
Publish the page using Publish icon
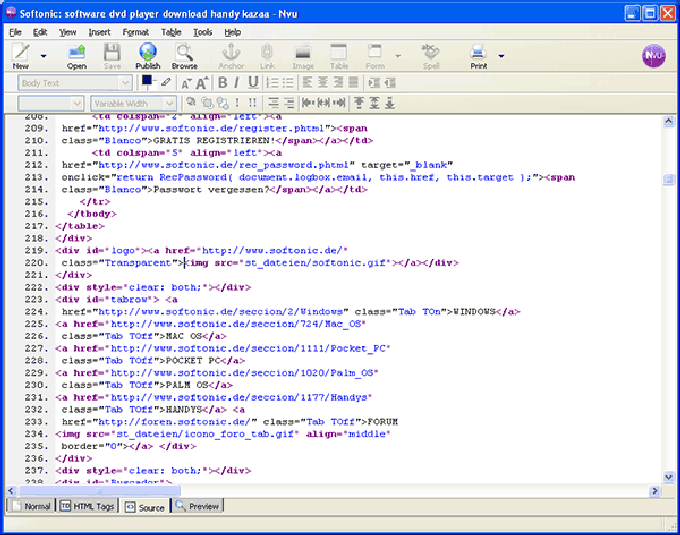(148, 55)
